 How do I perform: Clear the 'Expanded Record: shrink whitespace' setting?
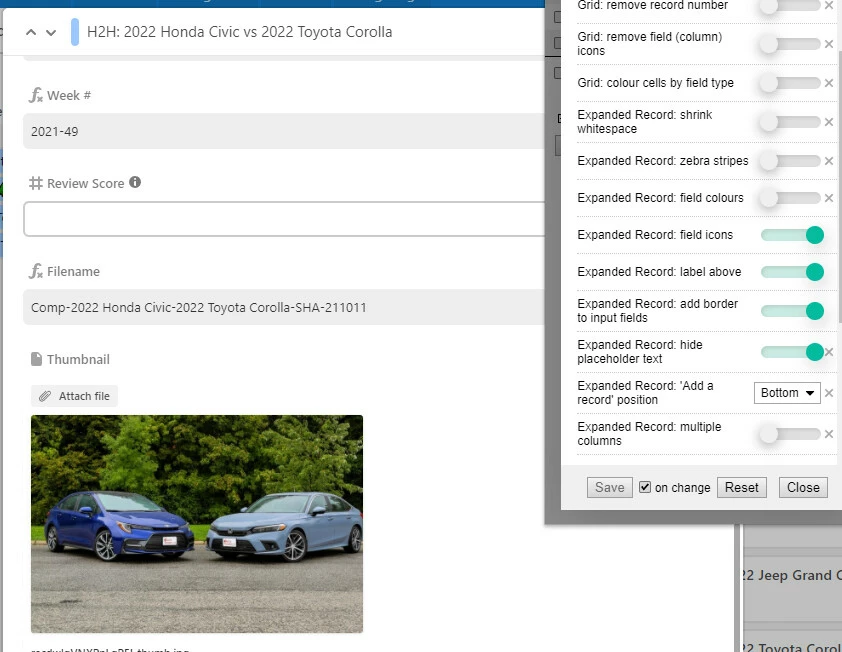click(829, 122)
